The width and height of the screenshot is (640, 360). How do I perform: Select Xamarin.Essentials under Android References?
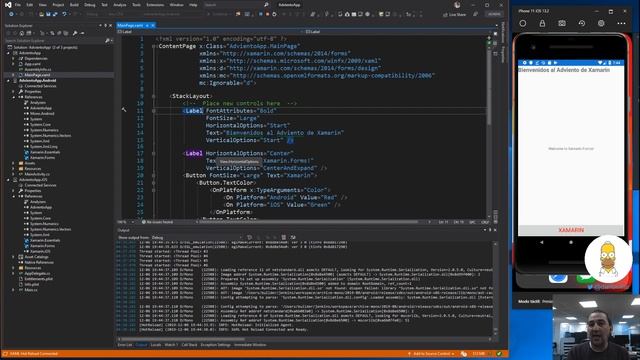point(45,152)
